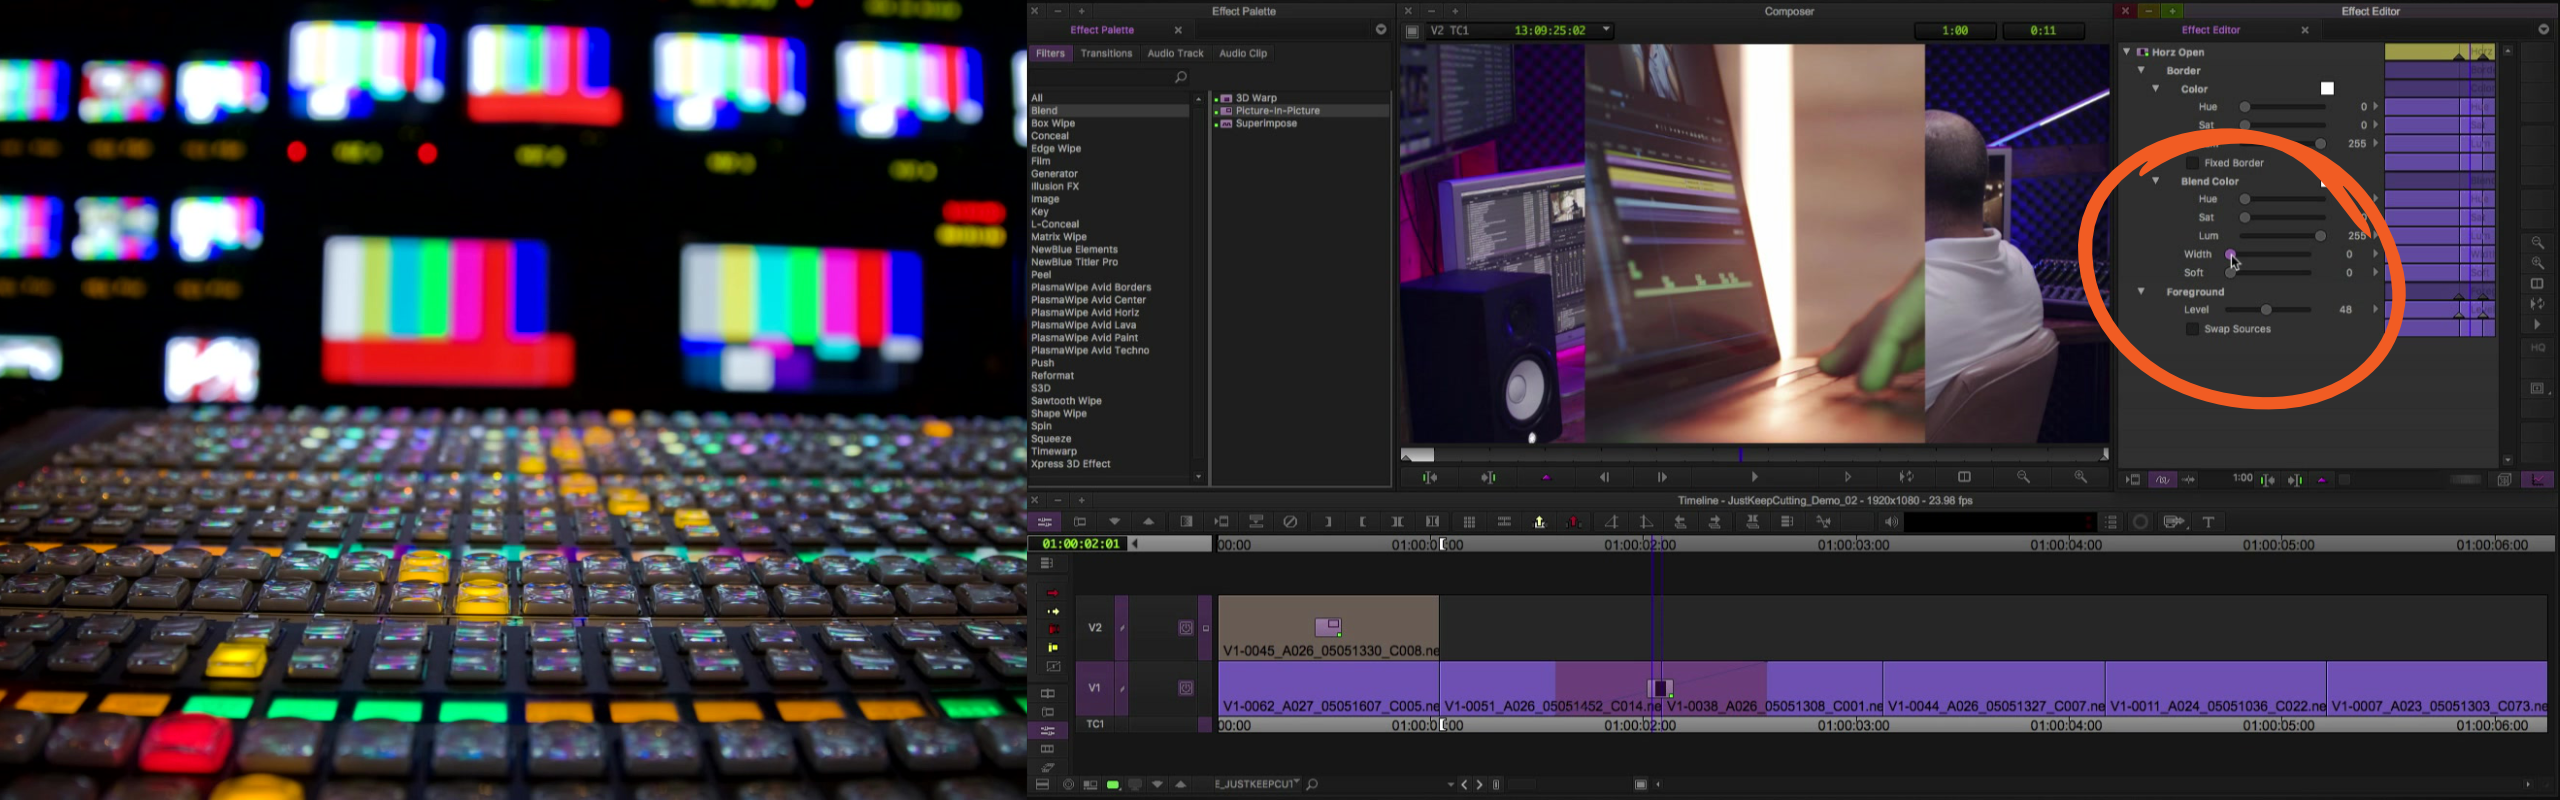Screen dimensions: 2560x800
Task: Select the Effect Editor panel tab
Action: click(x=2211, y=30)
